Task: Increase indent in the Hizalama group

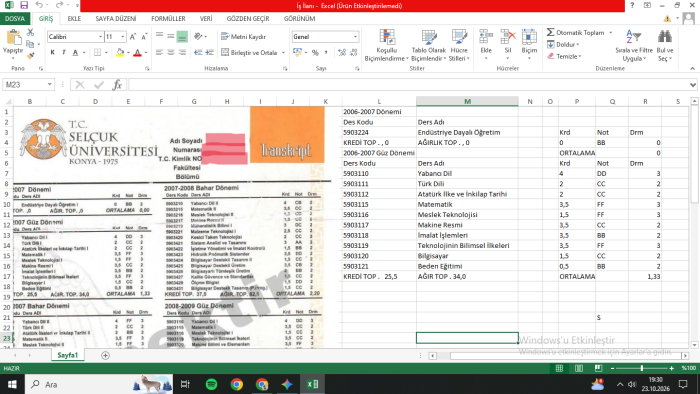Action: tap(210, 53)
